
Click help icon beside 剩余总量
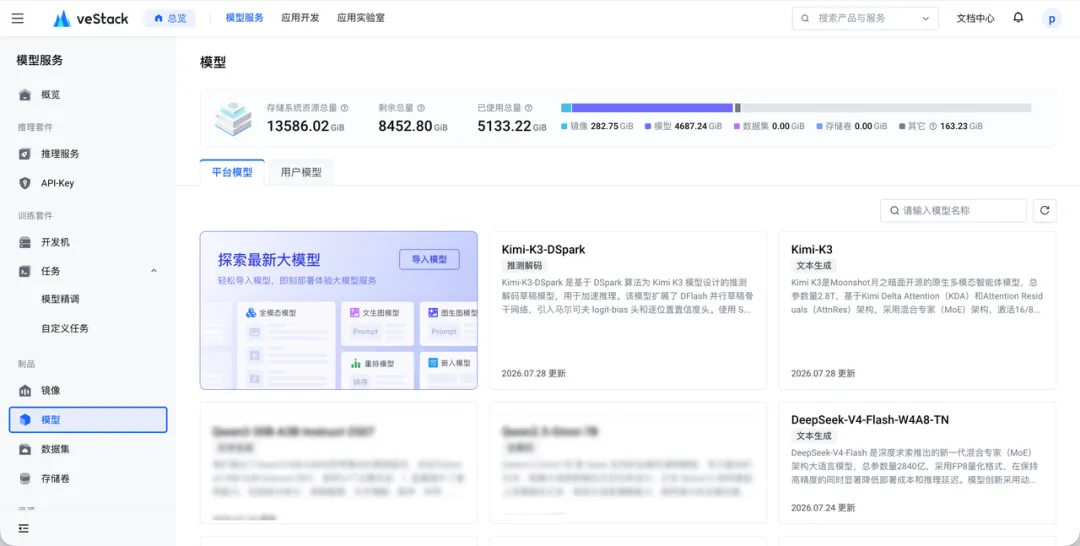click(x=421, y=108)
